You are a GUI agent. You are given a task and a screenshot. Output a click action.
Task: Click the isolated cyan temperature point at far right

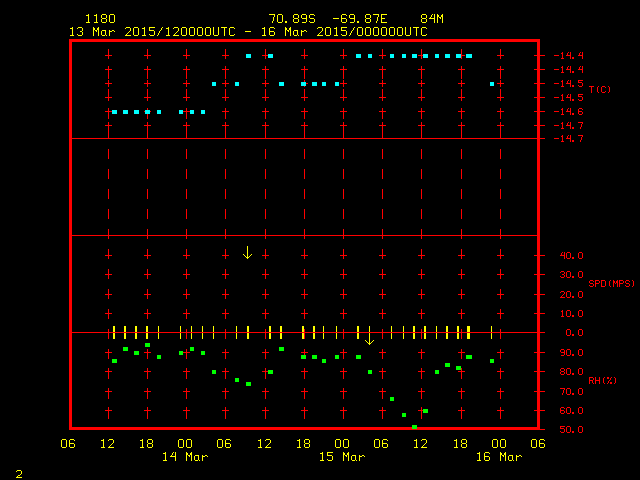point(492,84)
